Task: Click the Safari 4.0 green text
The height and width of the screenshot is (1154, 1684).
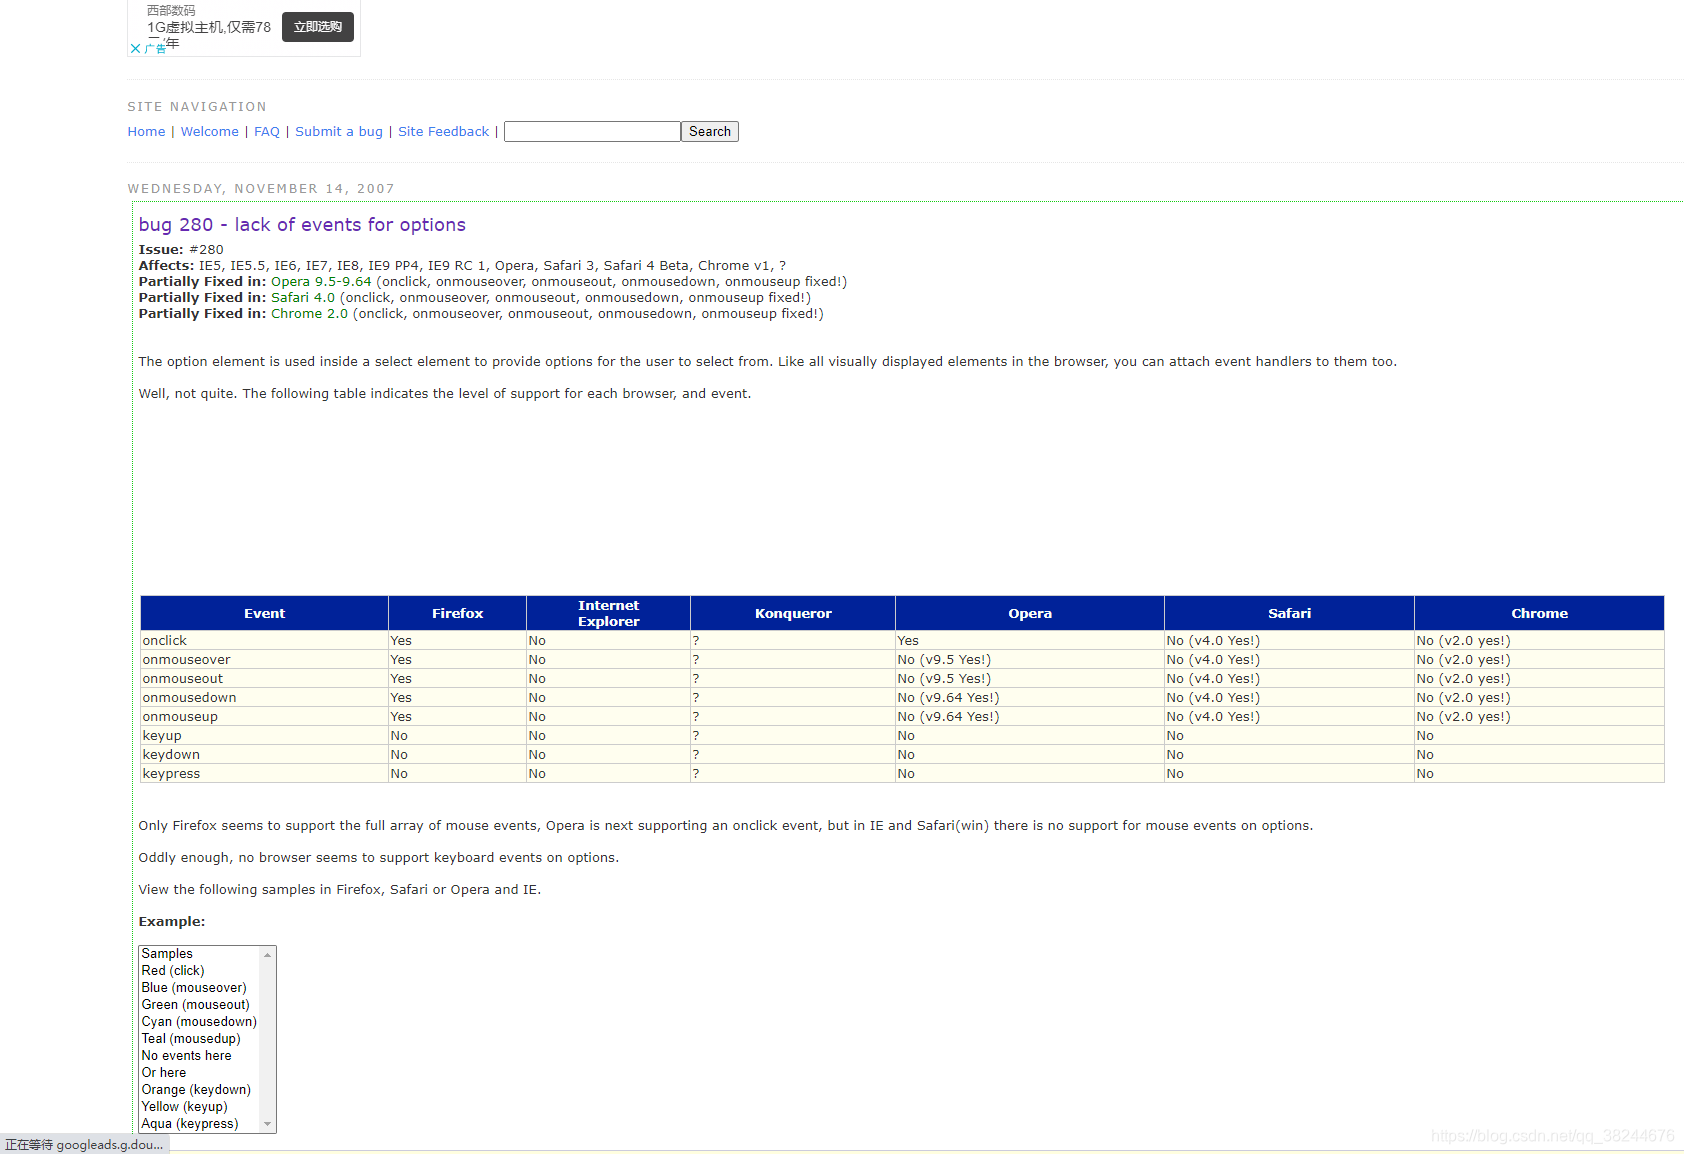Action: (303, 298)
